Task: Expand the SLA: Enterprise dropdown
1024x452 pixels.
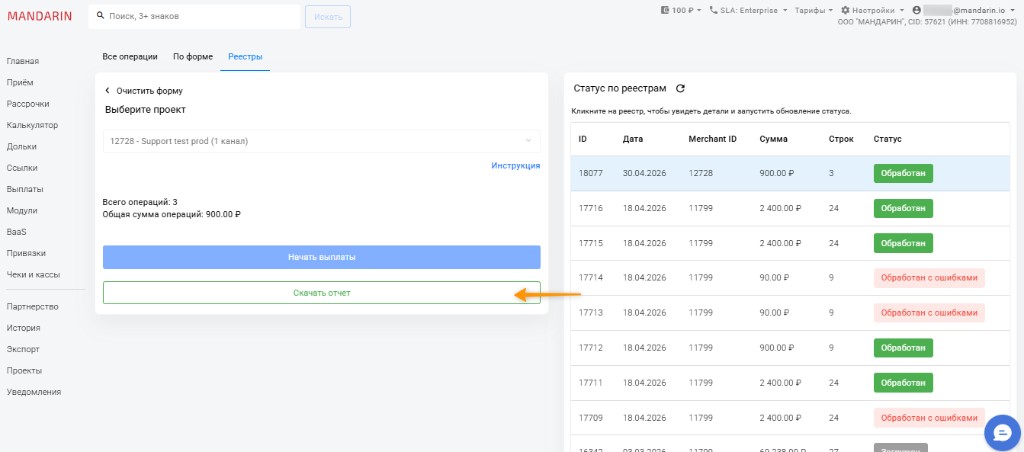Action: coord(748,10)
